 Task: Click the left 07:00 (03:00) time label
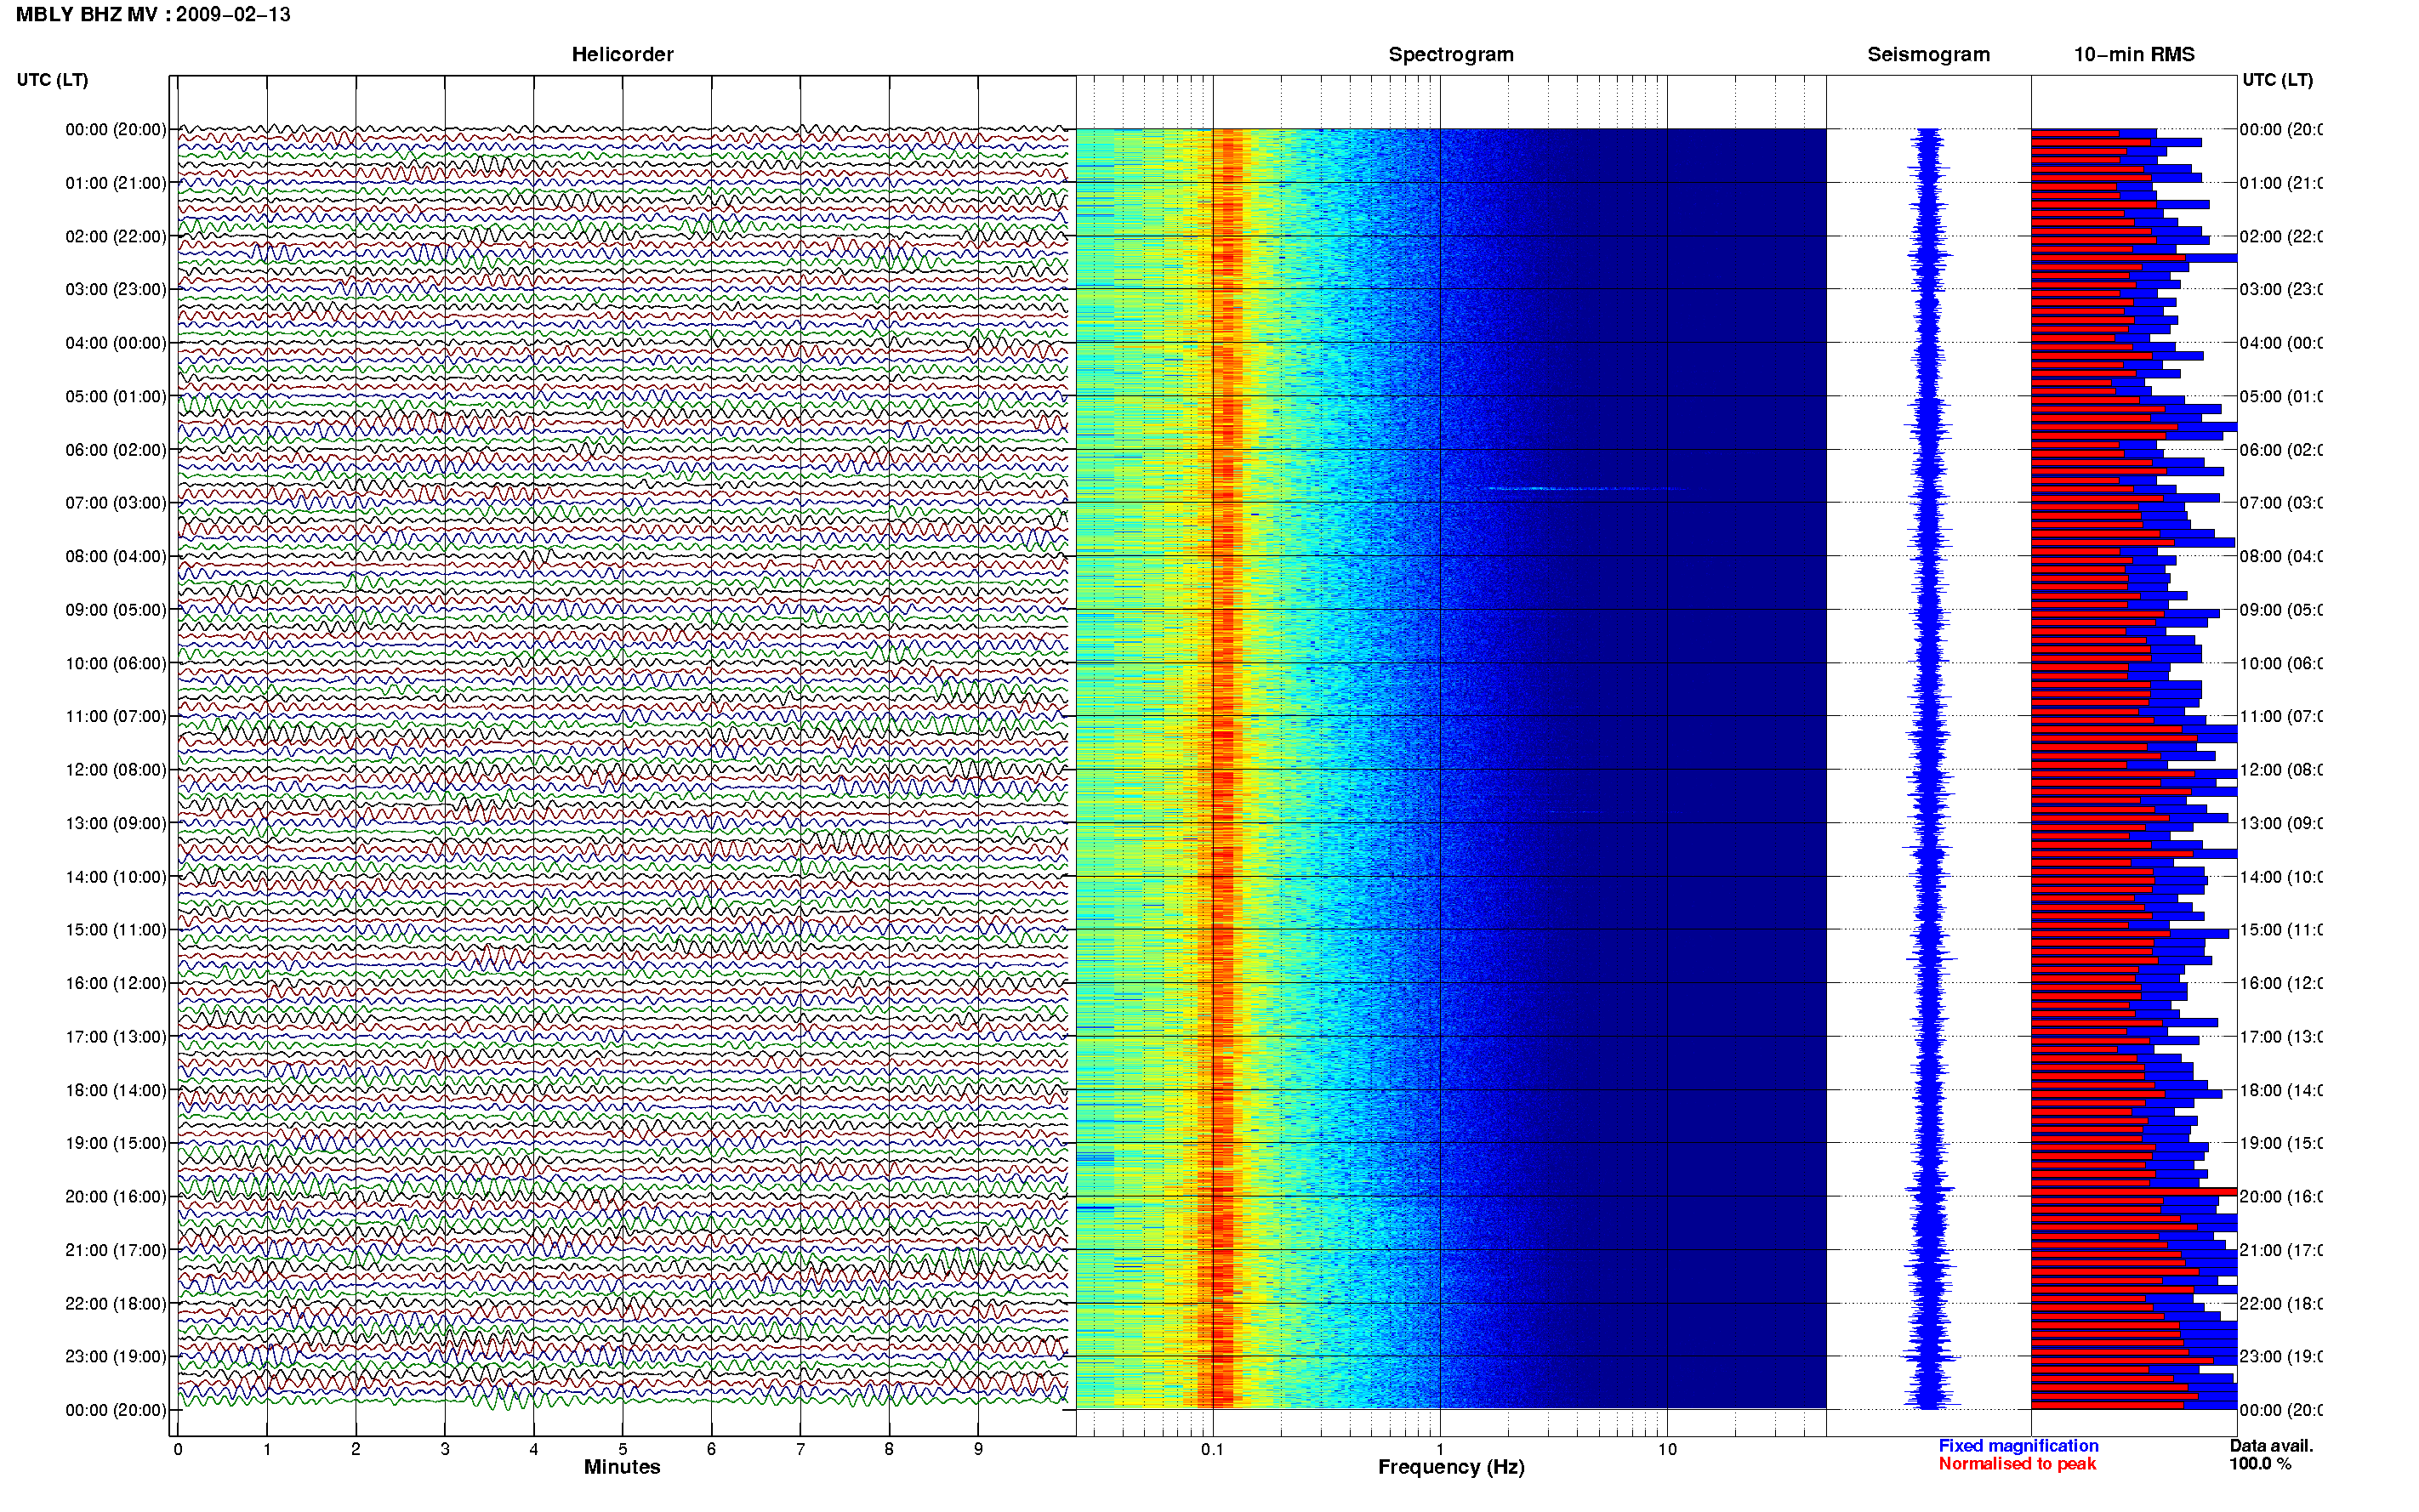115,503
